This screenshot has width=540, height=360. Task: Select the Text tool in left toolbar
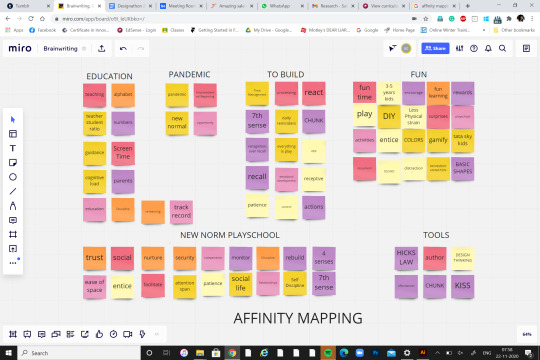pos(13,148)
